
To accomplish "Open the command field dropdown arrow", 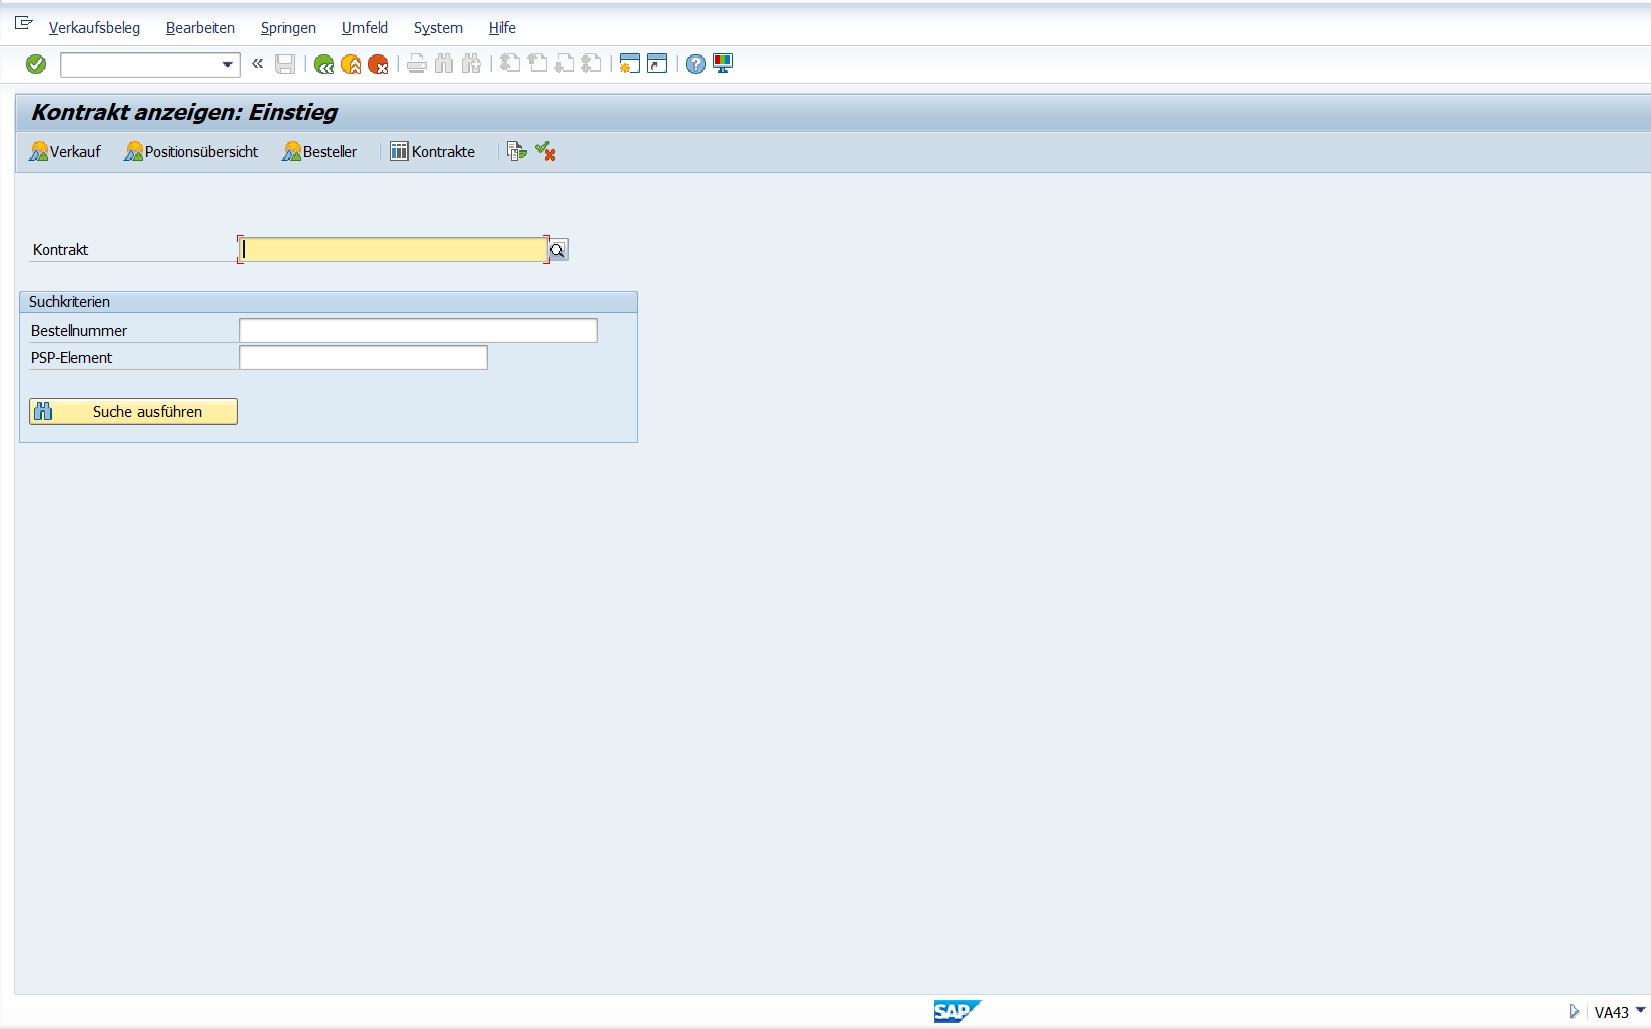I will [227, 65].
